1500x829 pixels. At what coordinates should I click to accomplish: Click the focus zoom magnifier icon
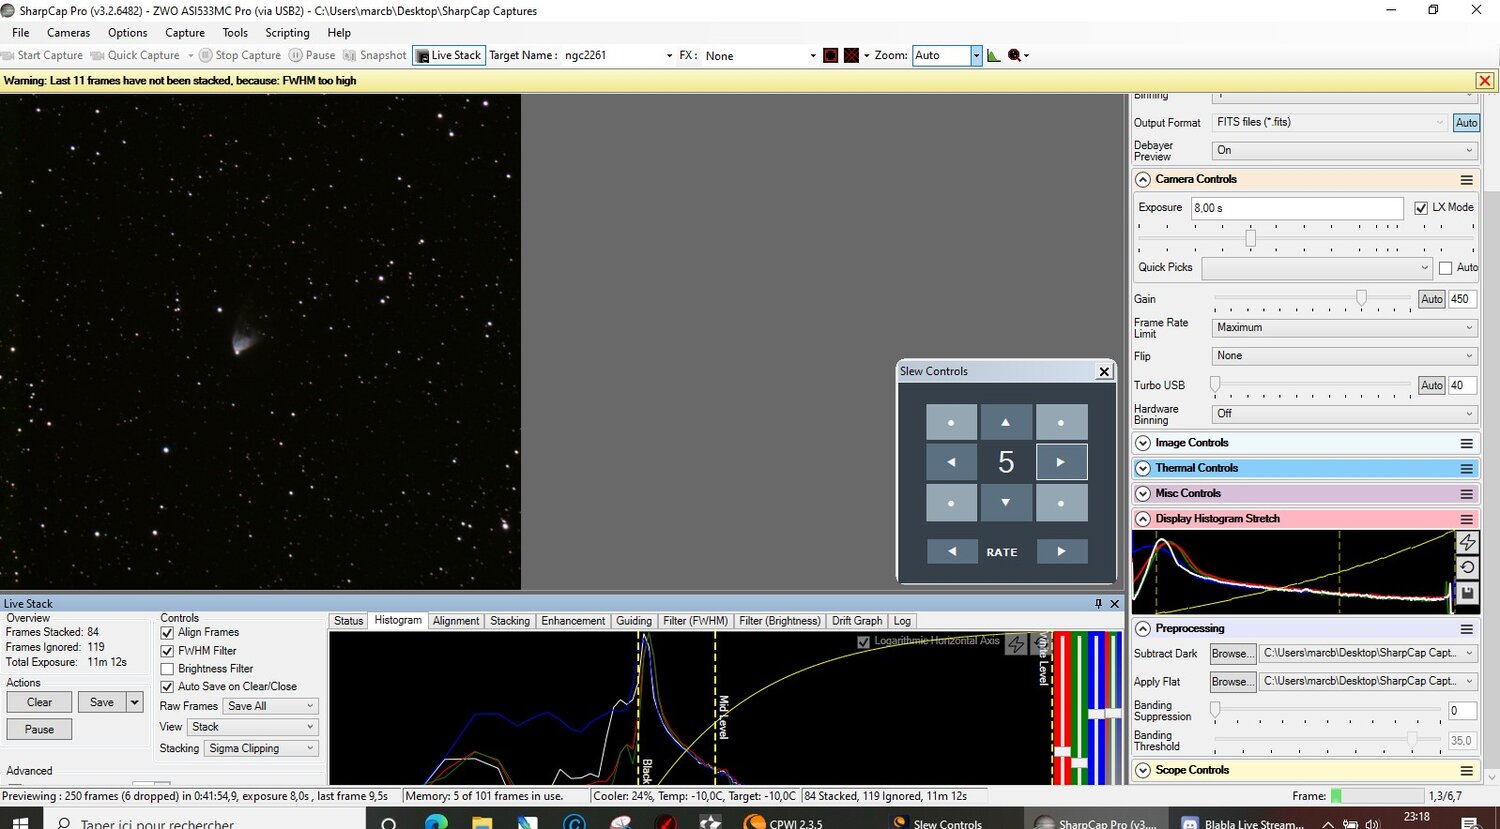(x=1014, y=55)
